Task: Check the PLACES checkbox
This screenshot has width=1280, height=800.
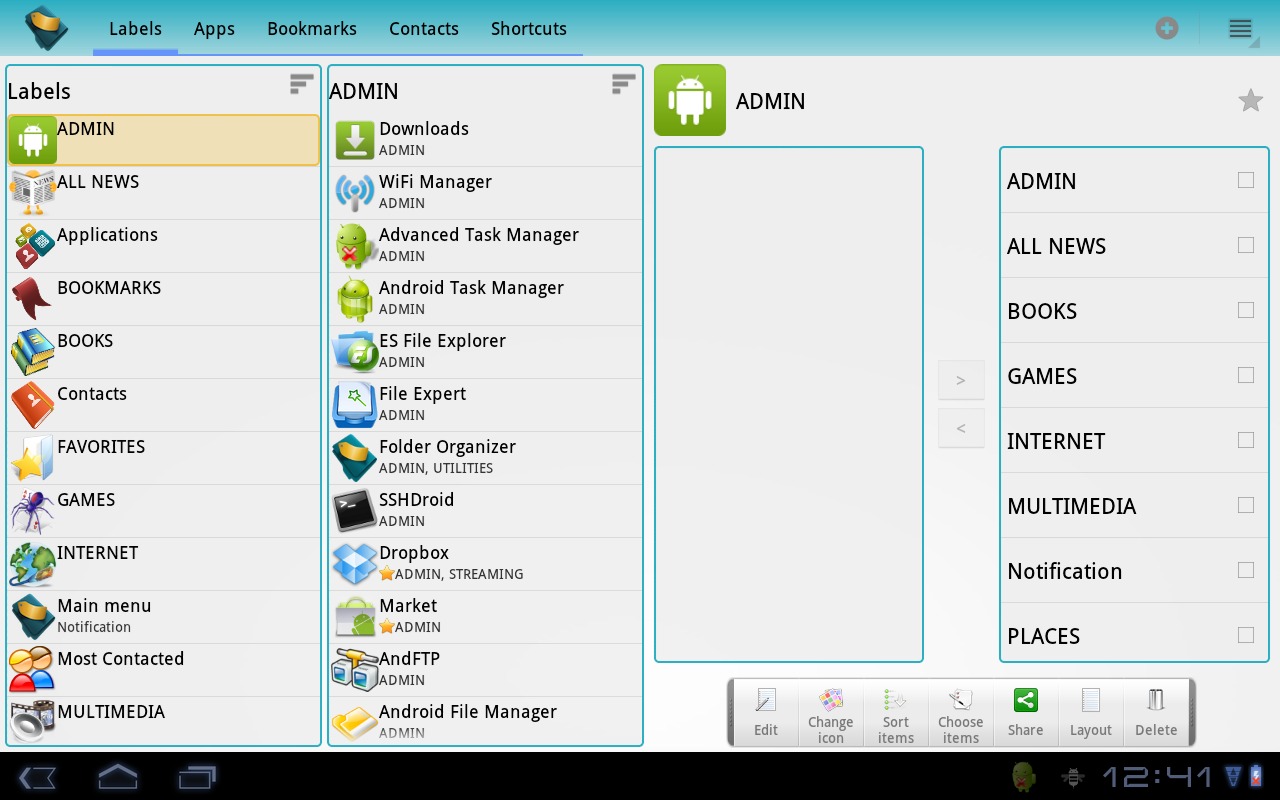Action: [x=1245, y=635]
